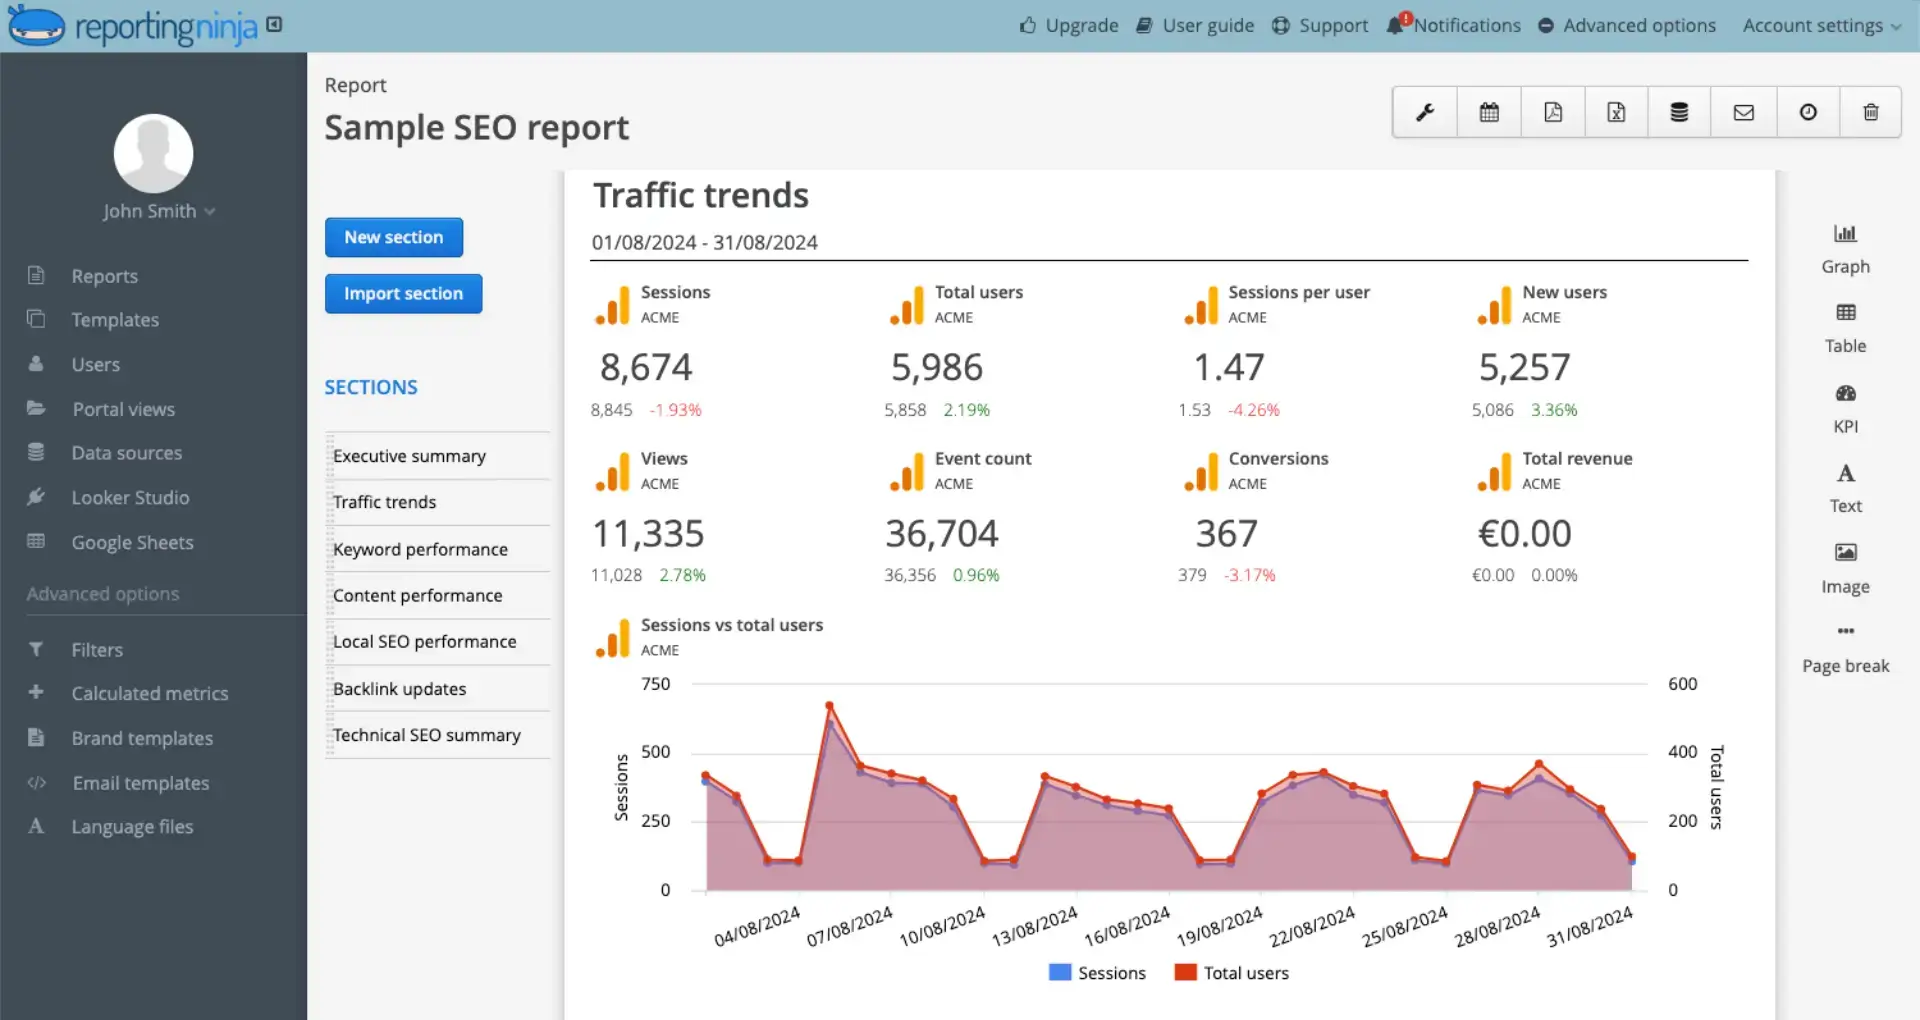Click the New section button
This screenshot has width=1920, height=1020.
[394, 237]
